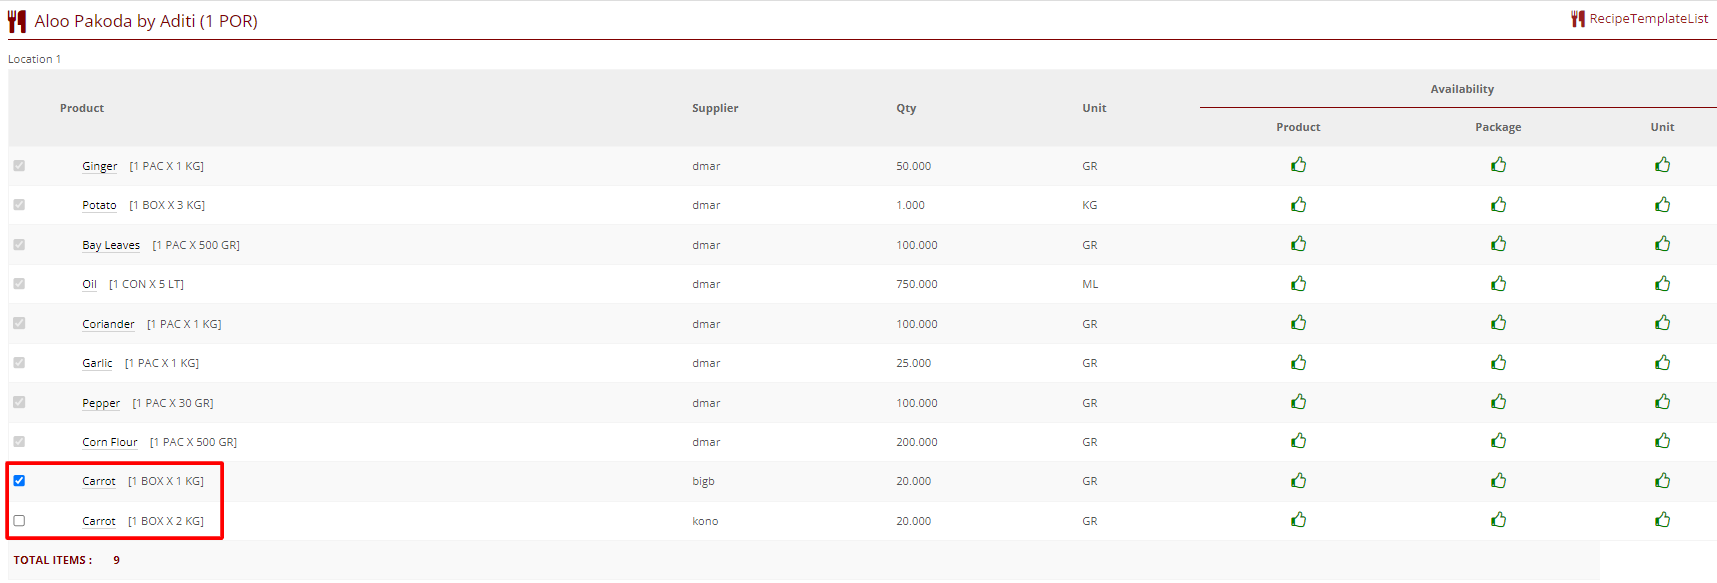Open the Bay Leaves product link
The image size is (1717, 583).
pyautogui.click(x=111, y=245)
